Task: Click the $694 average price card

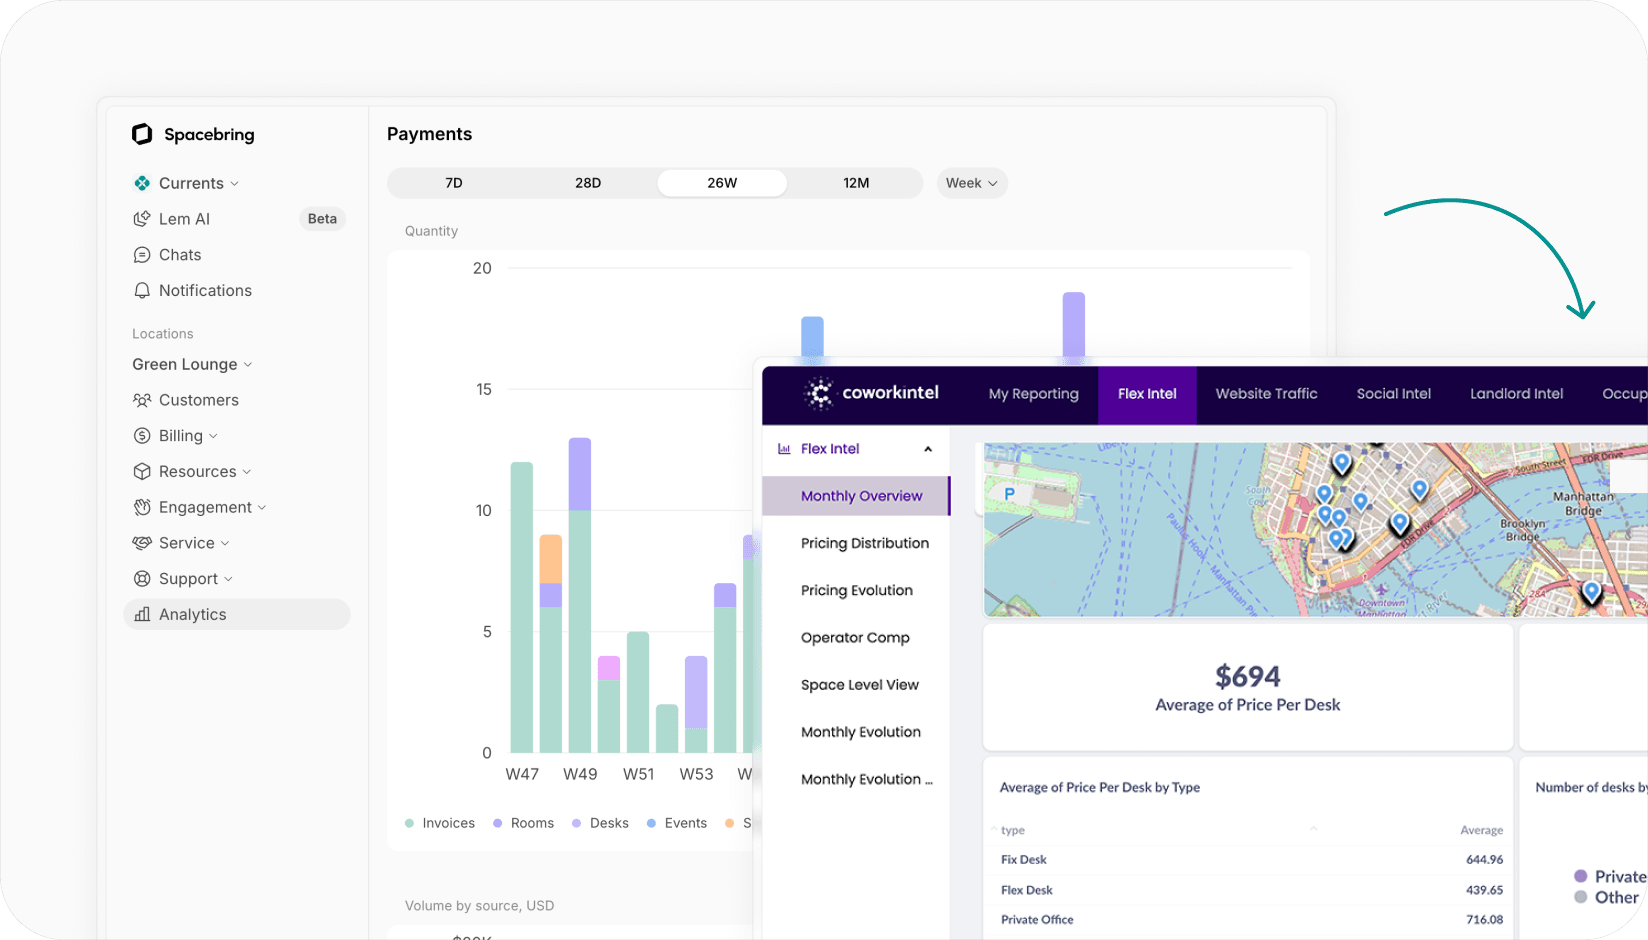Action: [x=1248, y=687]
